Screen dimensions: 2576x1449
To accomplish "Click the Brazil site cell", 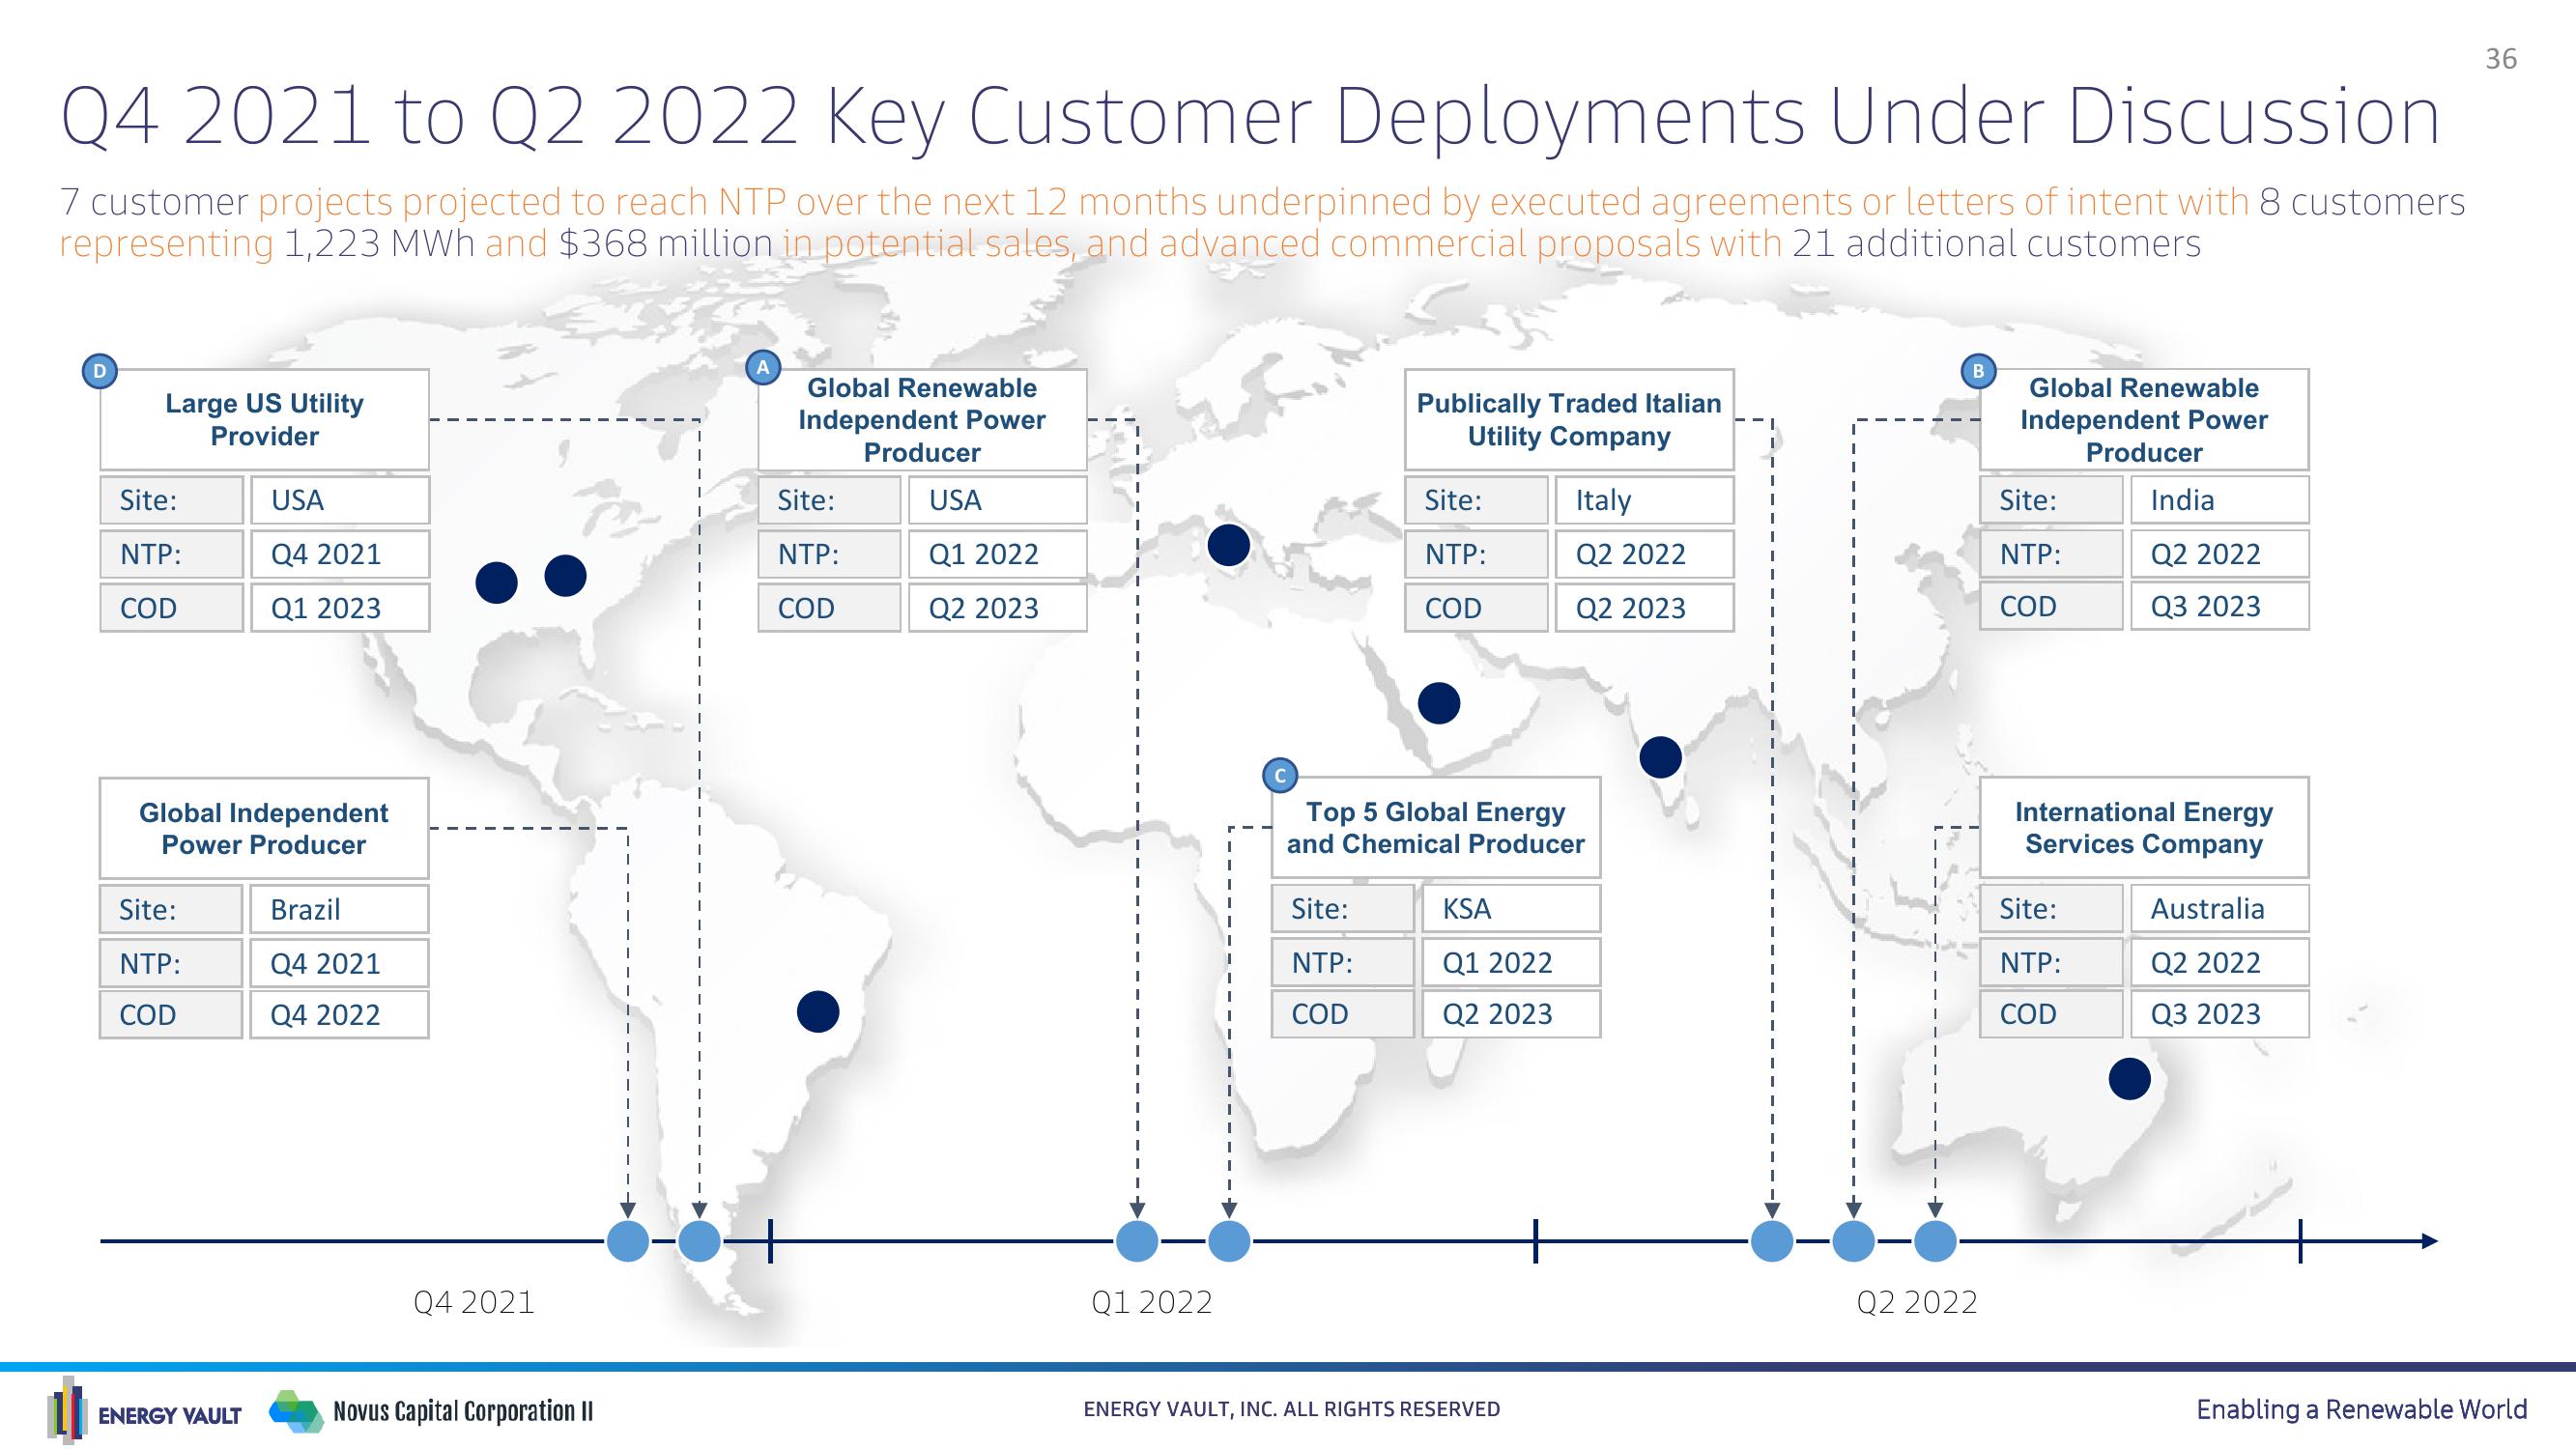I will [x=339, y=909].
